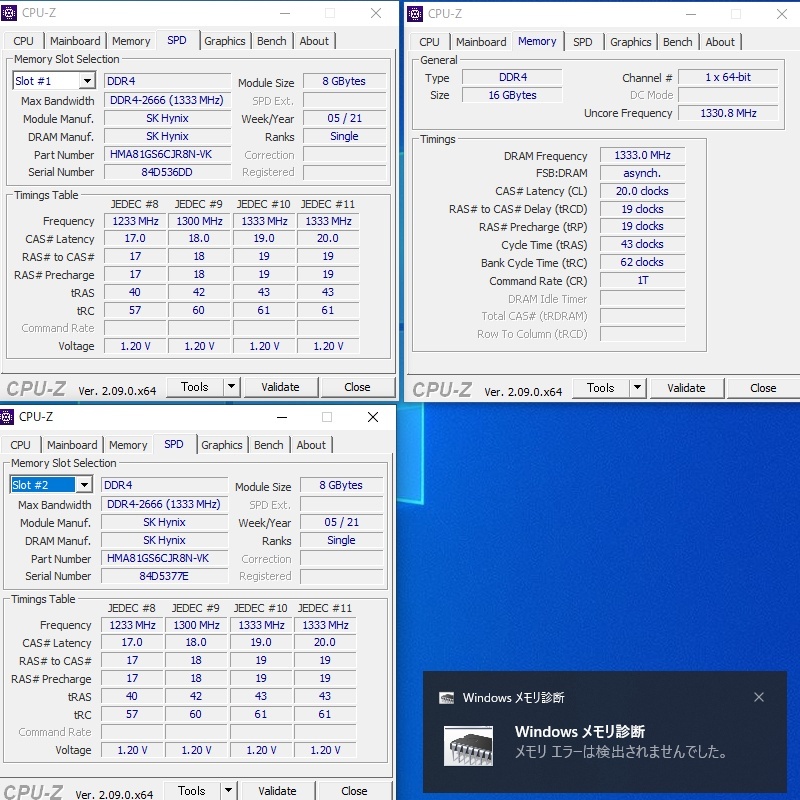Click serial number field 84D536DD

tap(167, 172)
